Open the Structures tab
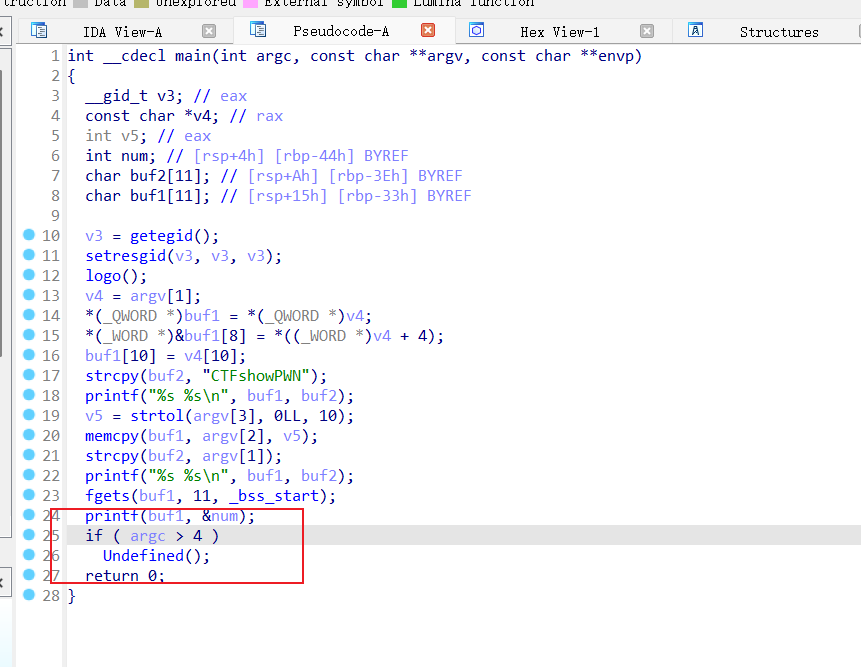Viewport: 861px width, 667px height. (779, 32)
